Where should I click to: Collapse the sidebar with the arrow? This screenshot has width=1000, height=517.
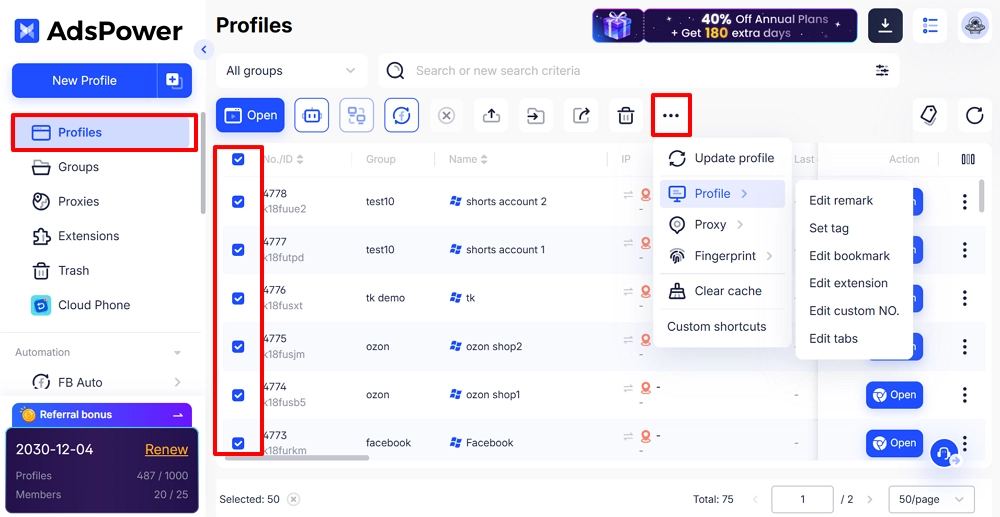click(203, 50)
